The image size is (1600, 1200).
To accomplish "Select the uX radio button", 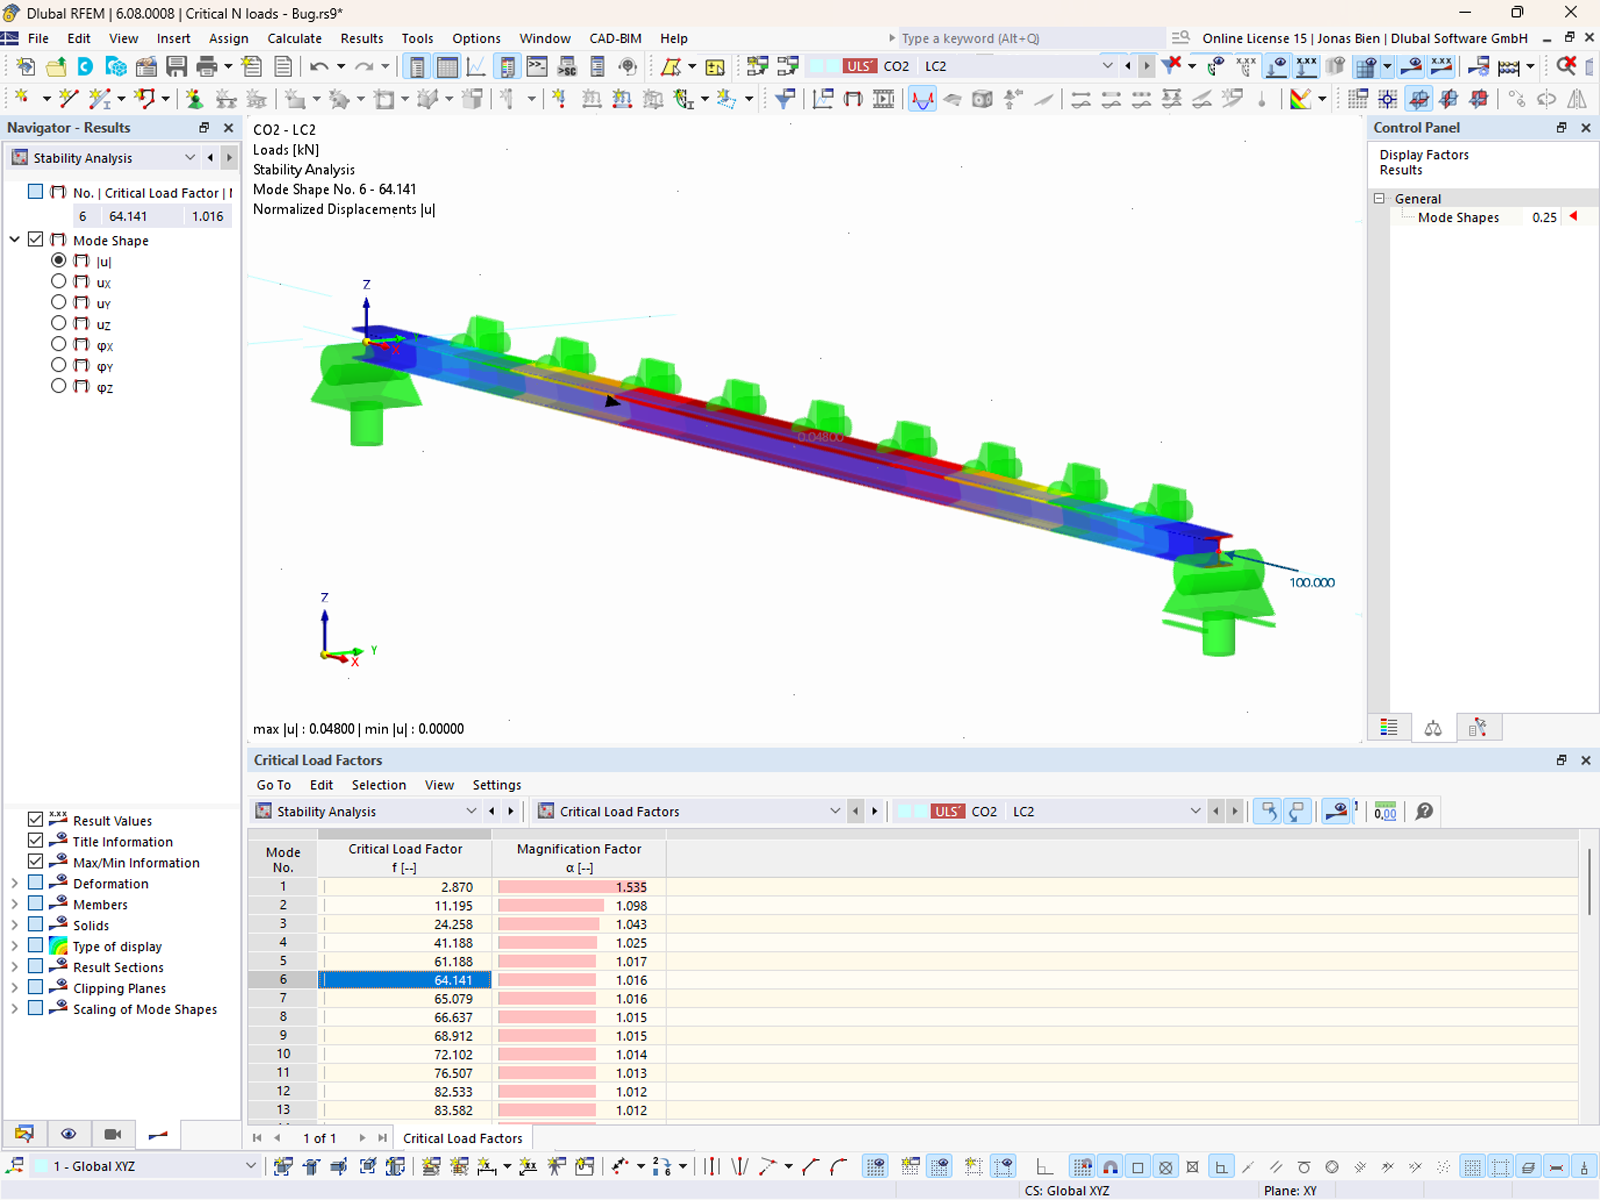I will (59, 282).
